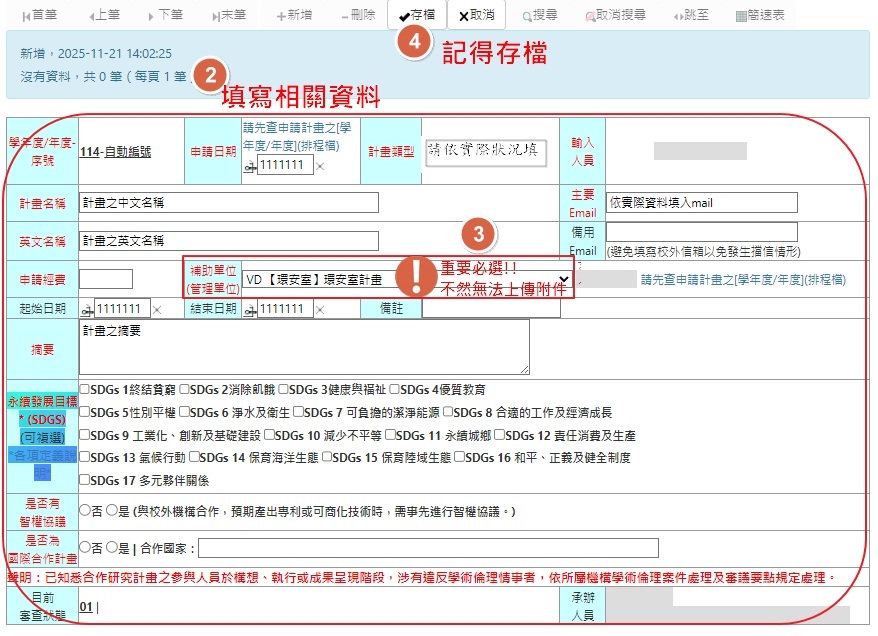
Task: Enable SDGs 17 多元夥伴關係 checkbox
Action: click(x=85, y=480)
